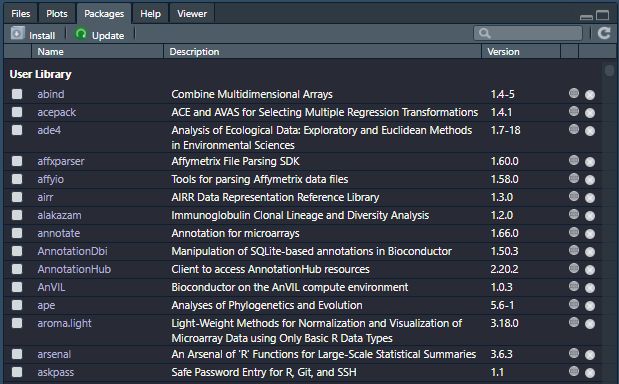Image resolution: width=619 pixels, height=384 pixels.
Task: Check the acepack package checkbox
Action: (x=17, y=112)
